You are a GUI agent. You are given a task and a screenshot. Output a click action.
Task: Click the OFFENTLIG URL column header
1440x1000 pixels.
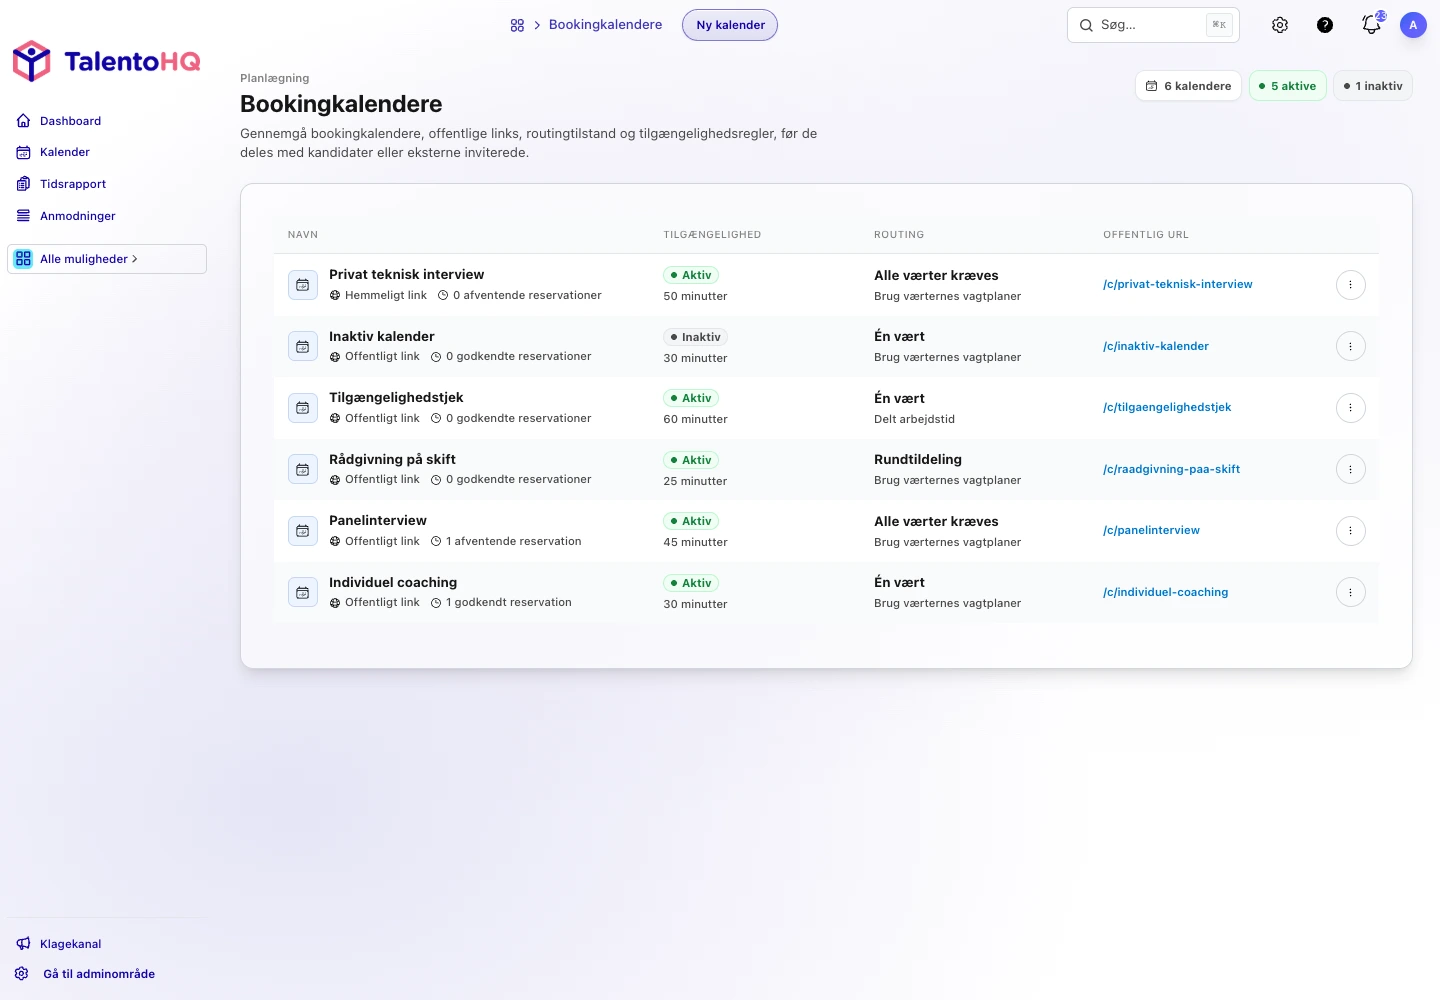[1146, 235]
